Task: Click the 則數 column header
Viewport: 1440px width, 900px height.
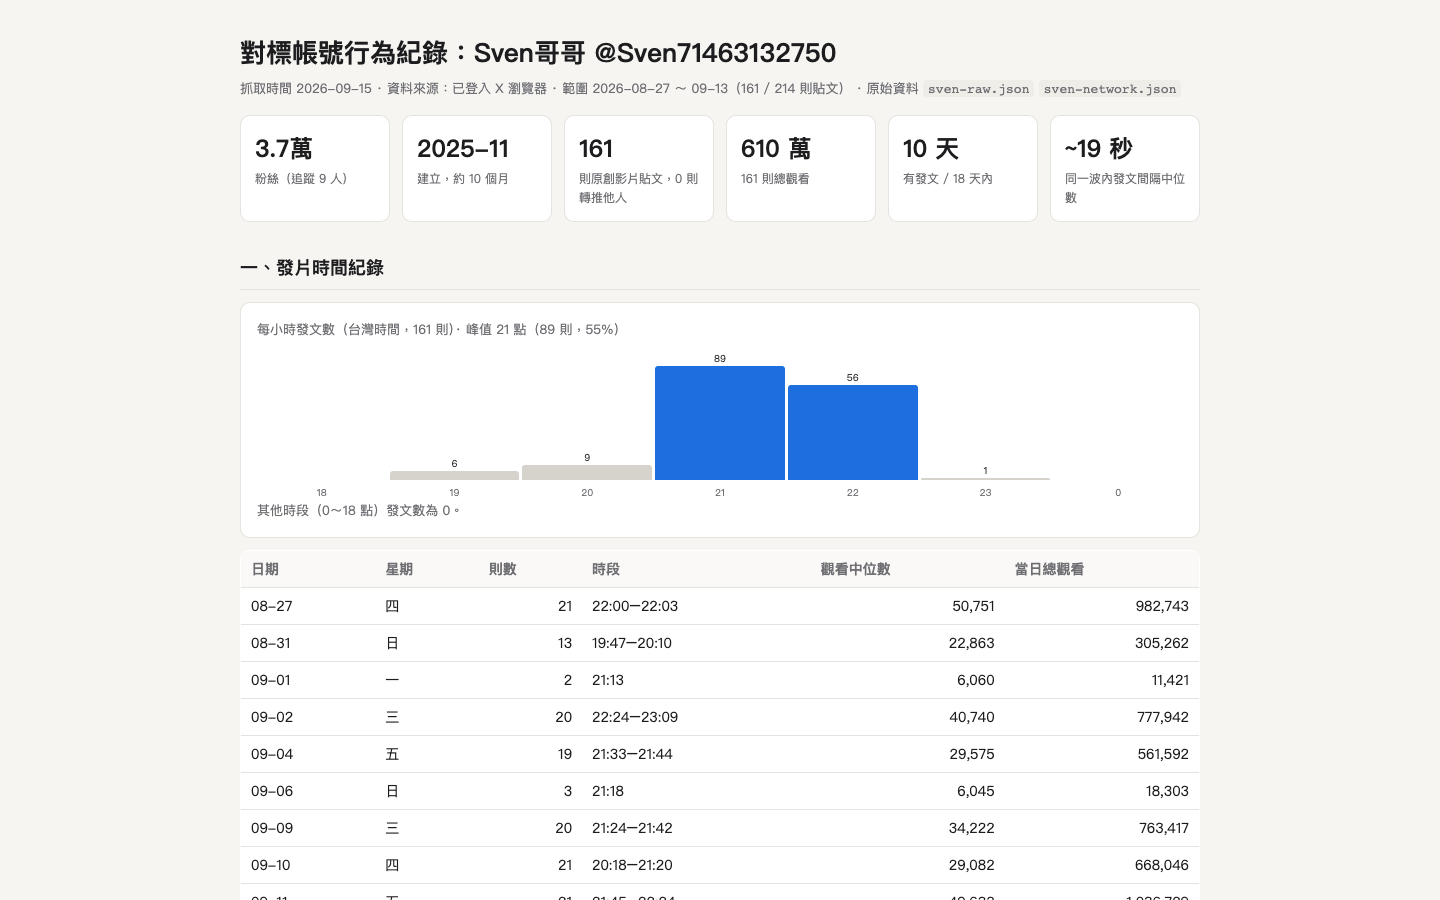Action: click(x=503, y=569)
